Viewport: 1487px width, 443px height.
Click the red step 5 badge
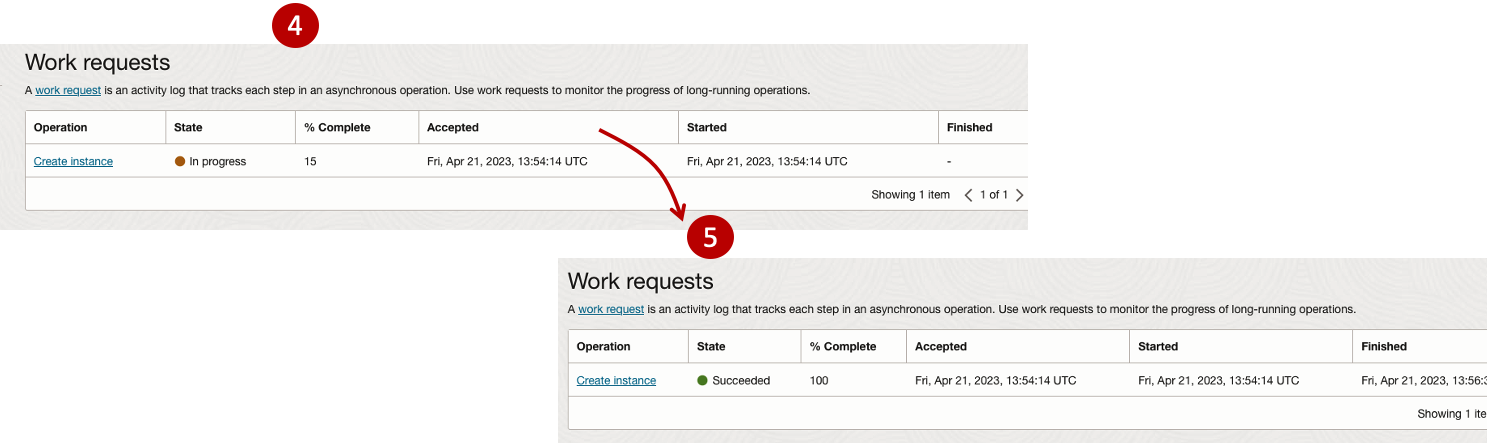(x=710, y=237)
